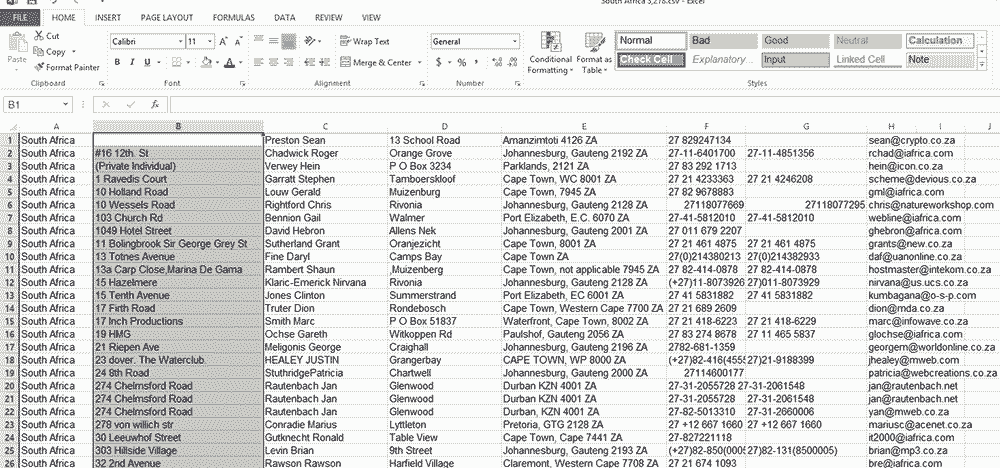Open fill color dropdown arrow
The height and width of the screenshot is (468, 1000).
tap(217, 62)
